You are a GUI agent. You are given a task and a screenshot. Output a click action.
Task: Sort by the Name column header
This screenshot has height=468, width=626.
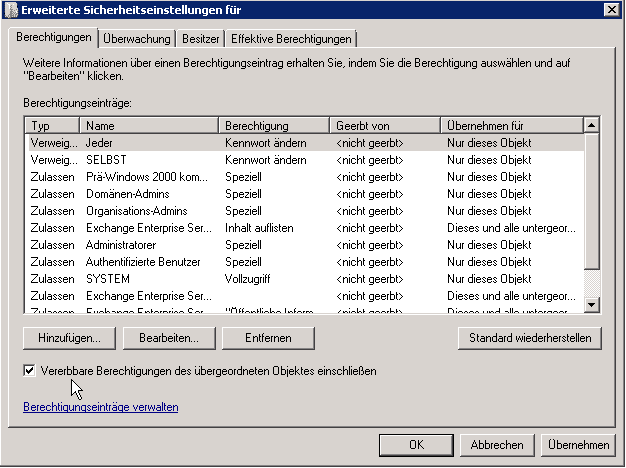click(x=149, y=126)
